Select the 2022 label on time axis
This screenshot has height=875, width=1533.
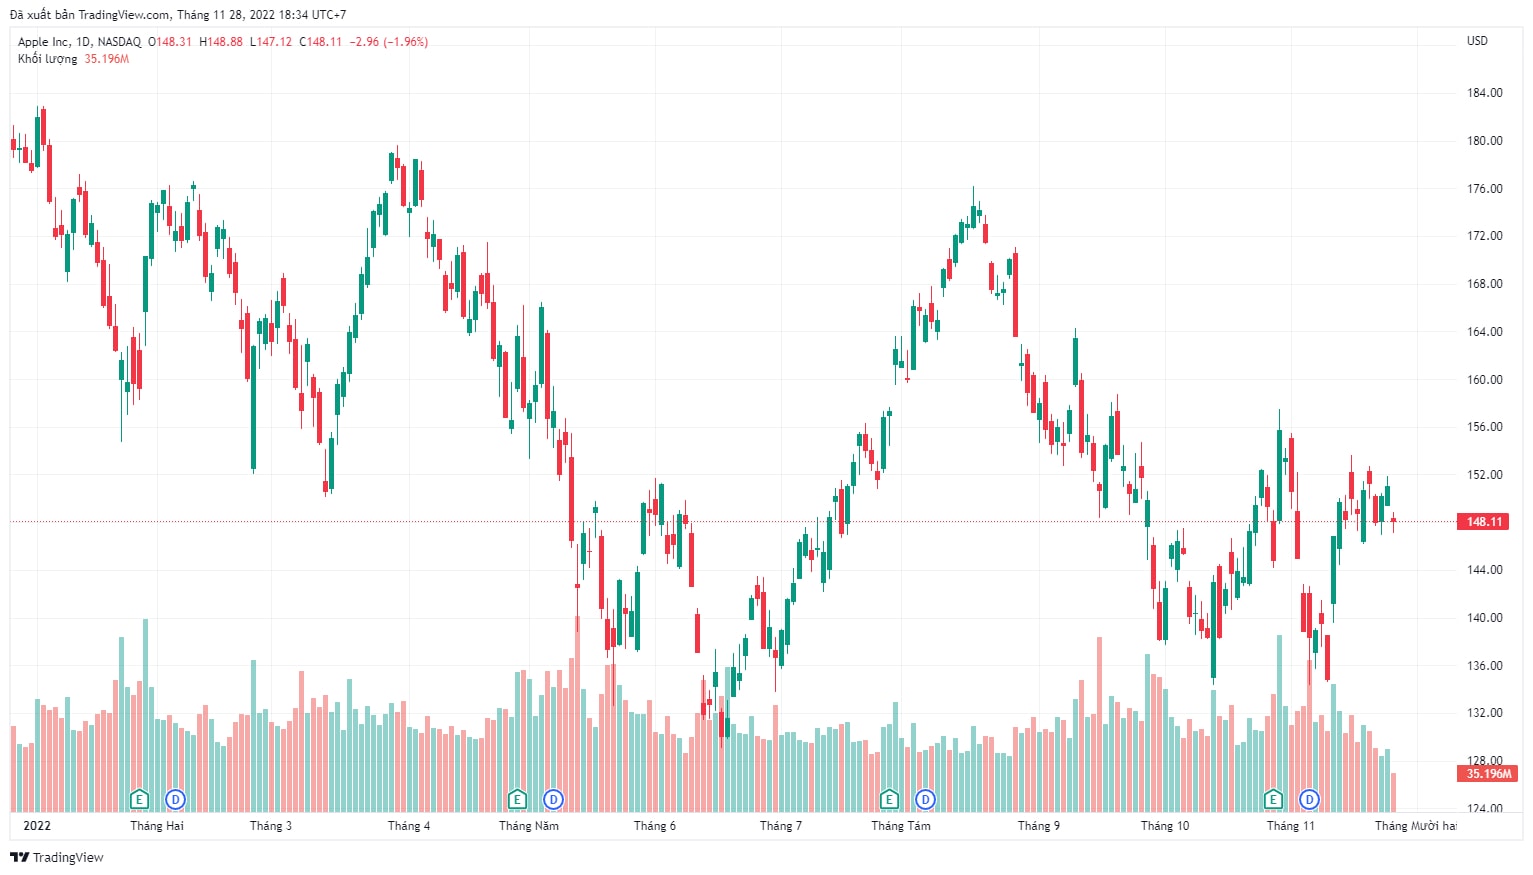(x=37, y=826)
